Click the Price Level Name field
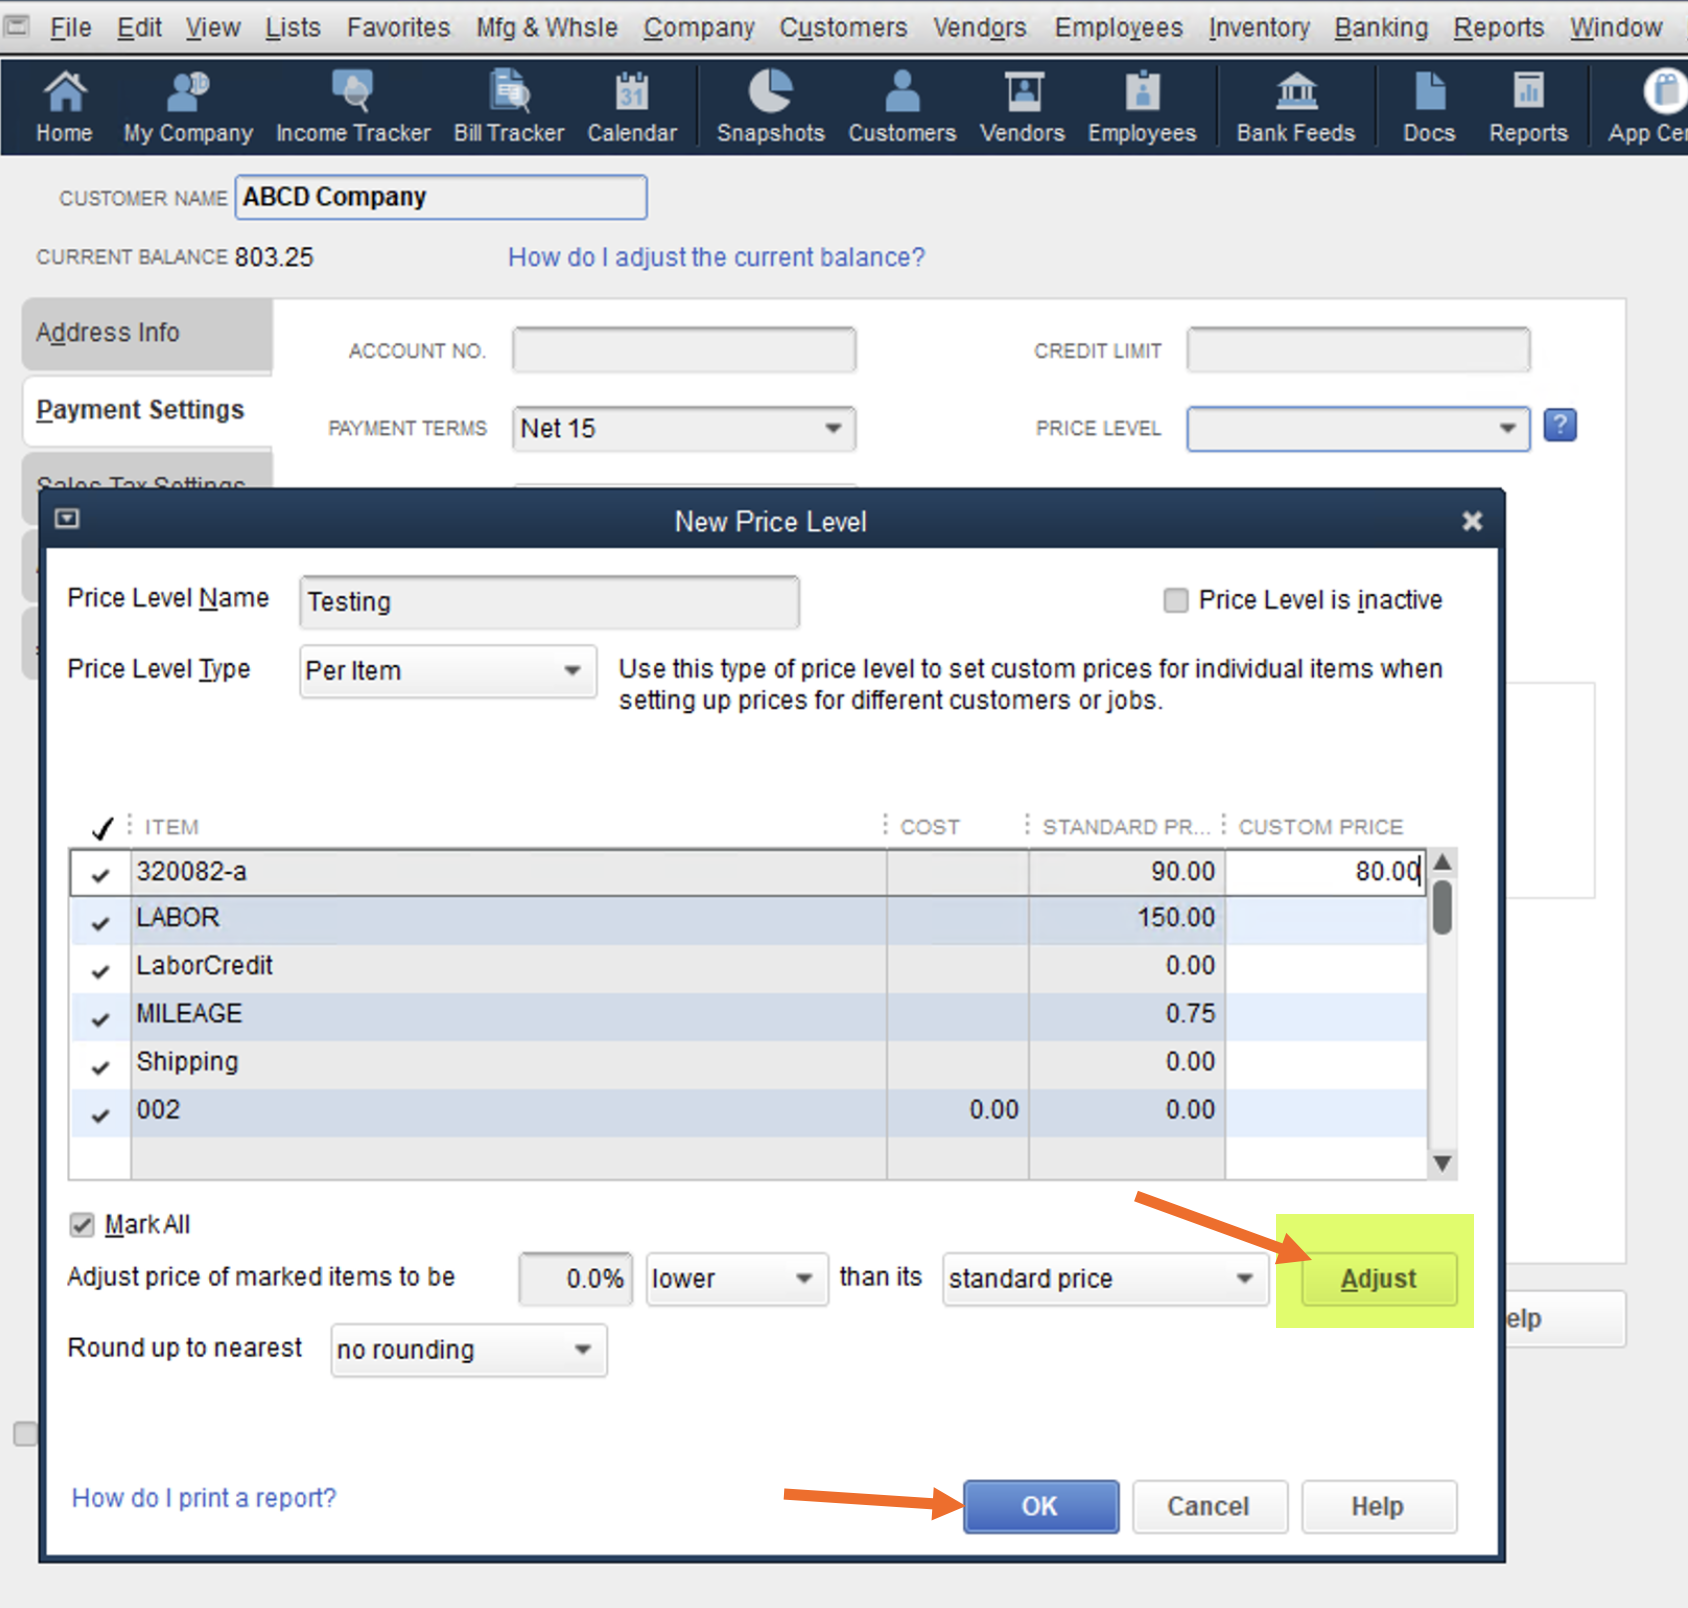The height and width of the screenshot is (1608, 1688). pyautogui.click(x=549, y=602)
